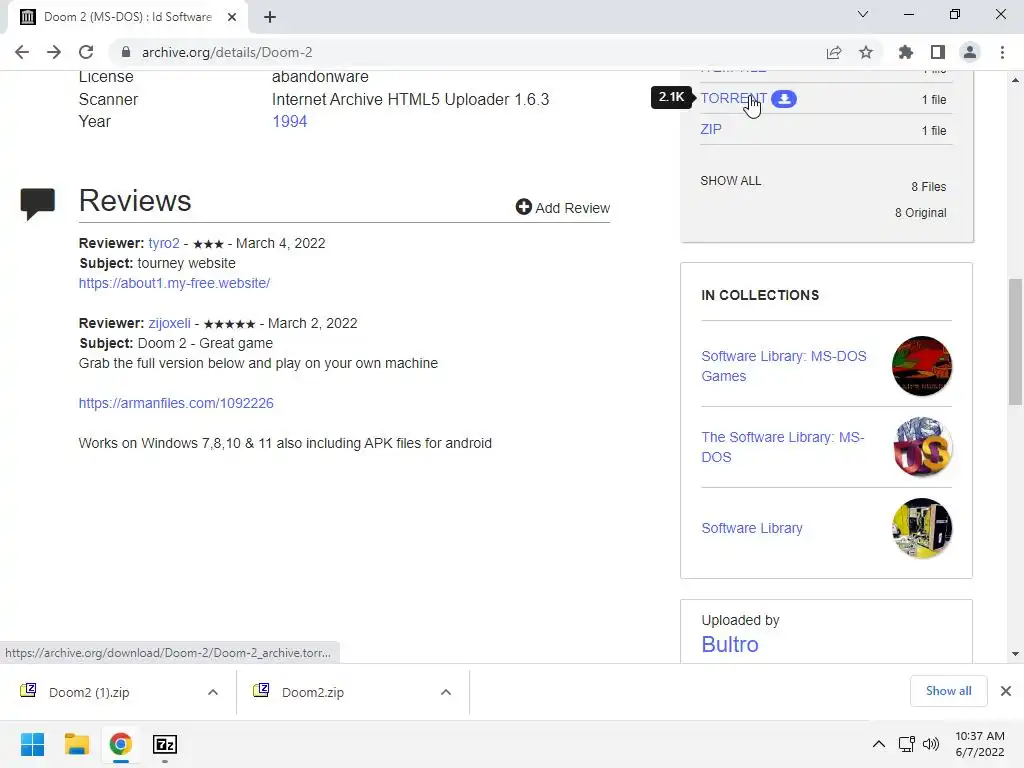
Task: Open the clock showing 10:37 AM
Action: pyautogui.click(x=980, y=744)
